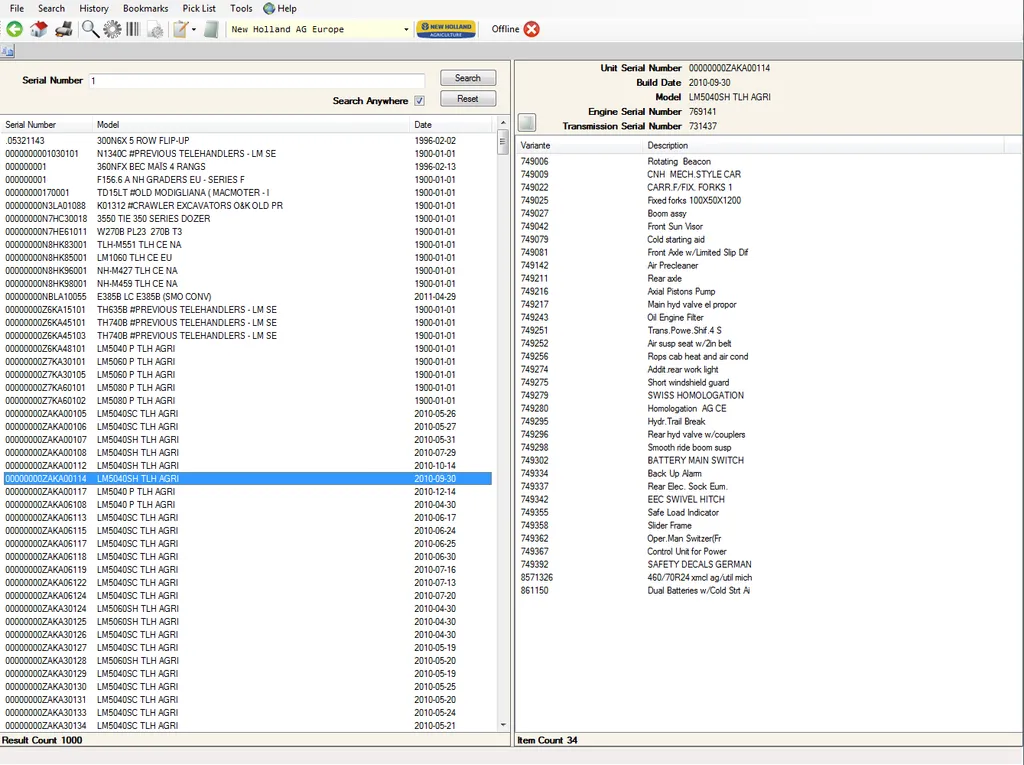1024x765 pixels.
Task: Click the serial list scroll down arrow
Action: pos(503,724)
